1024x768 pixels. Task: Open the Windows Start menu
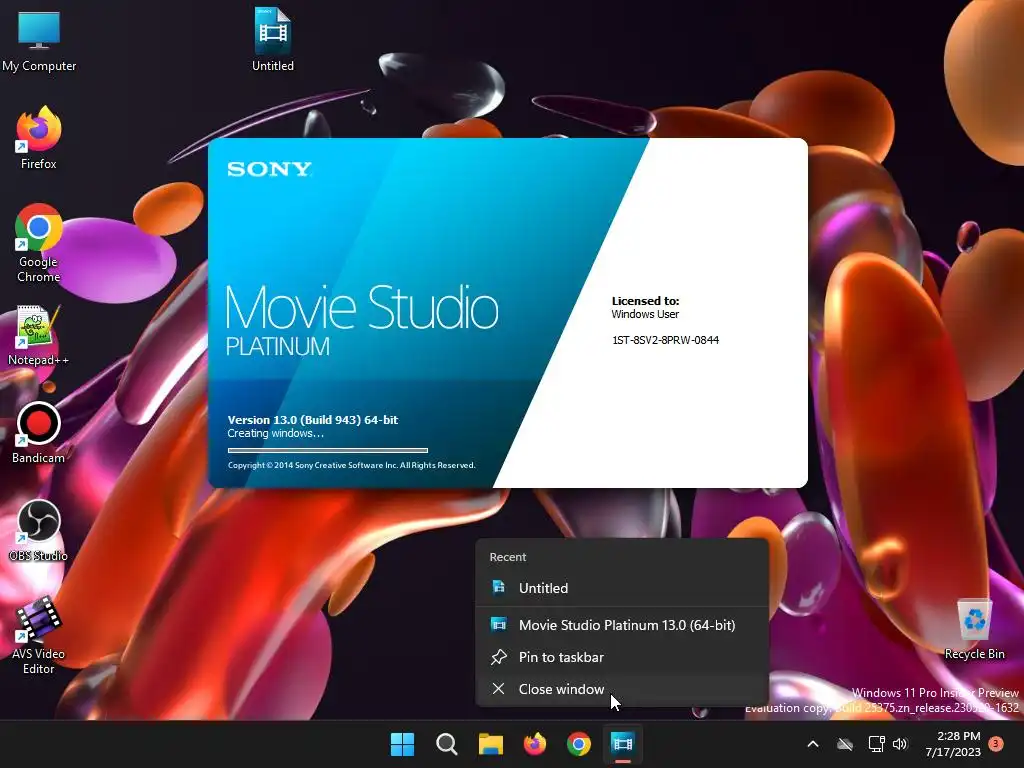pos(402,744)
